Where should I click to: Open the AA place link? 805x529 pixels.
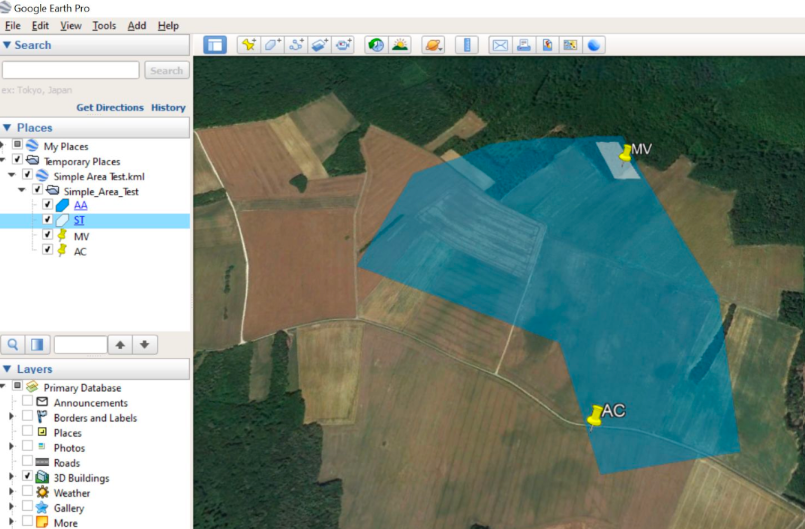click(x=81, y=205)
